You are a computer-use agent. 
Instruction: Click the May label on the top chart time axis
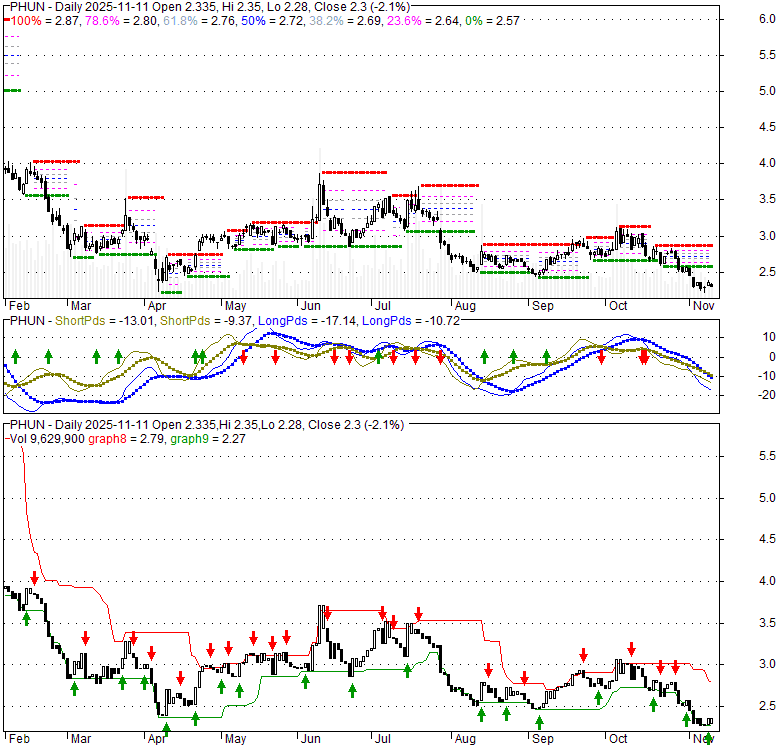coord(235,305)
